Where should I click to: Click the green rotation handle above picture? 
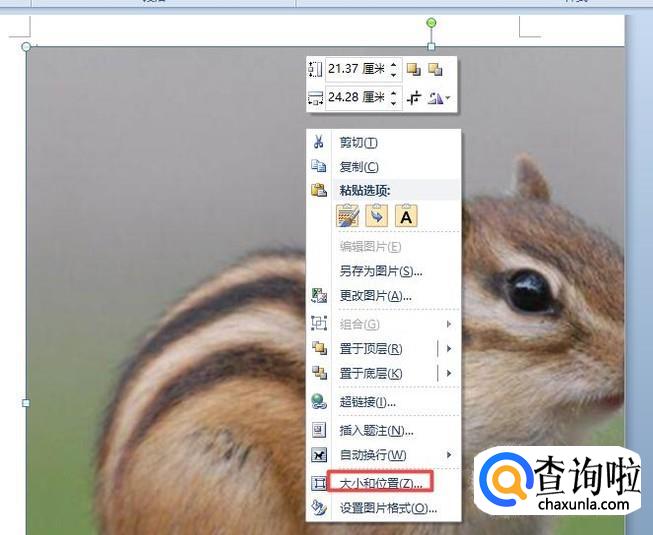coord(431,22)
